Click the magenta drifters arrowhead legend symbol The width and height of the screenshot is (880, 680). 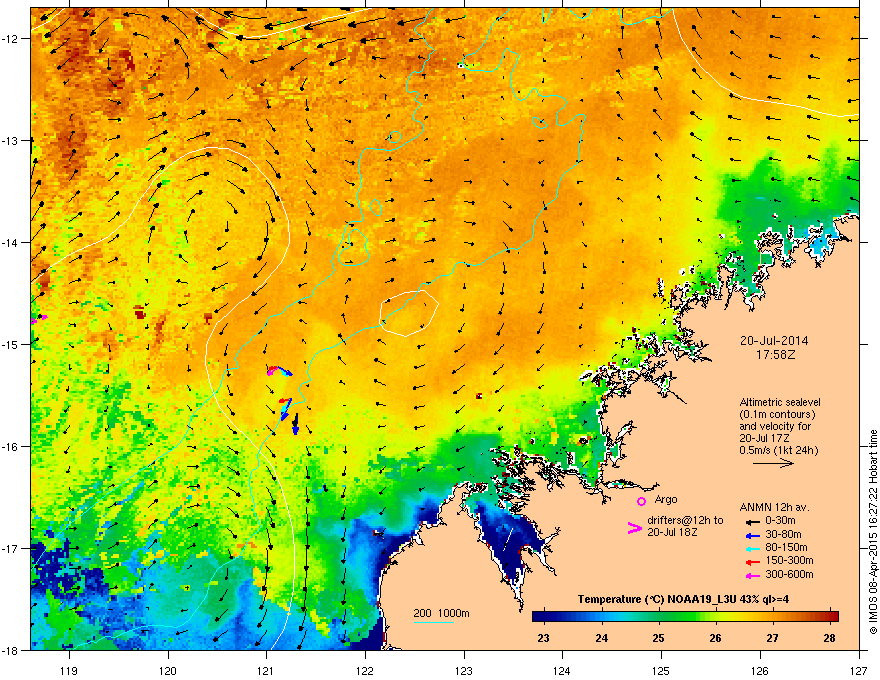pos(634,528)
